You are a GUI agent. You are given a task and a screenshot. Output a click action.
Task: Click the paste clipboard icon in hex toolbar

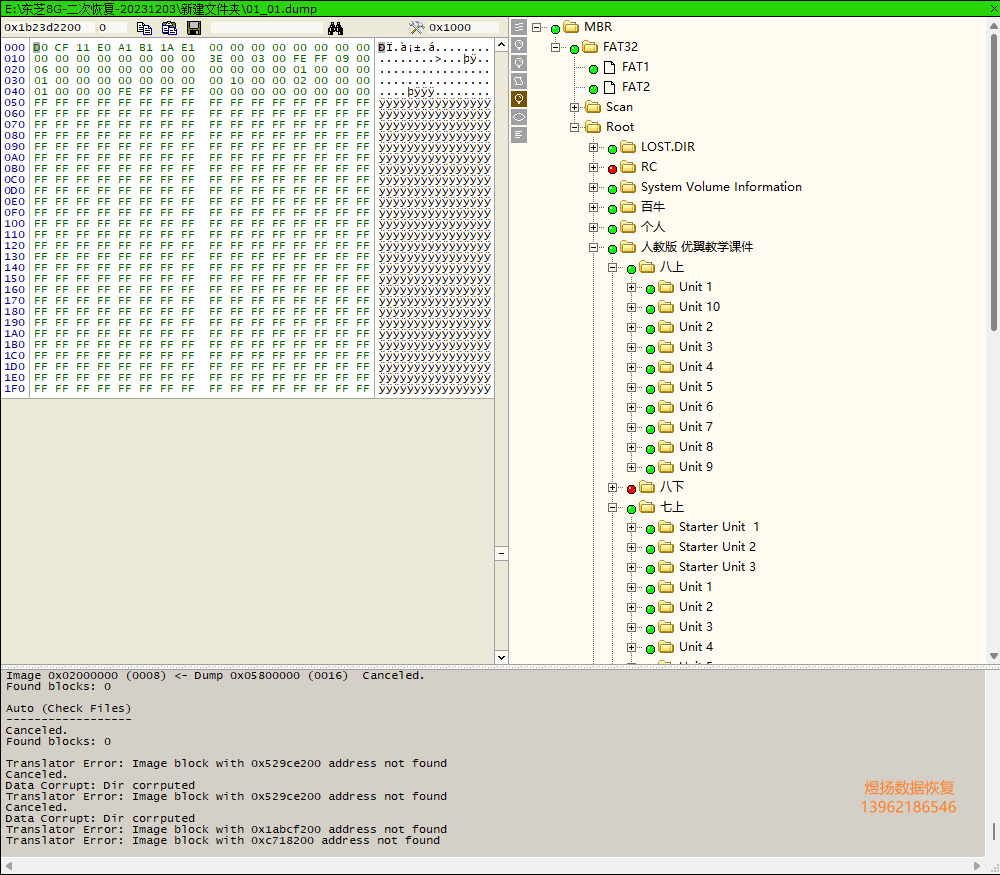[x=169, y=28]
